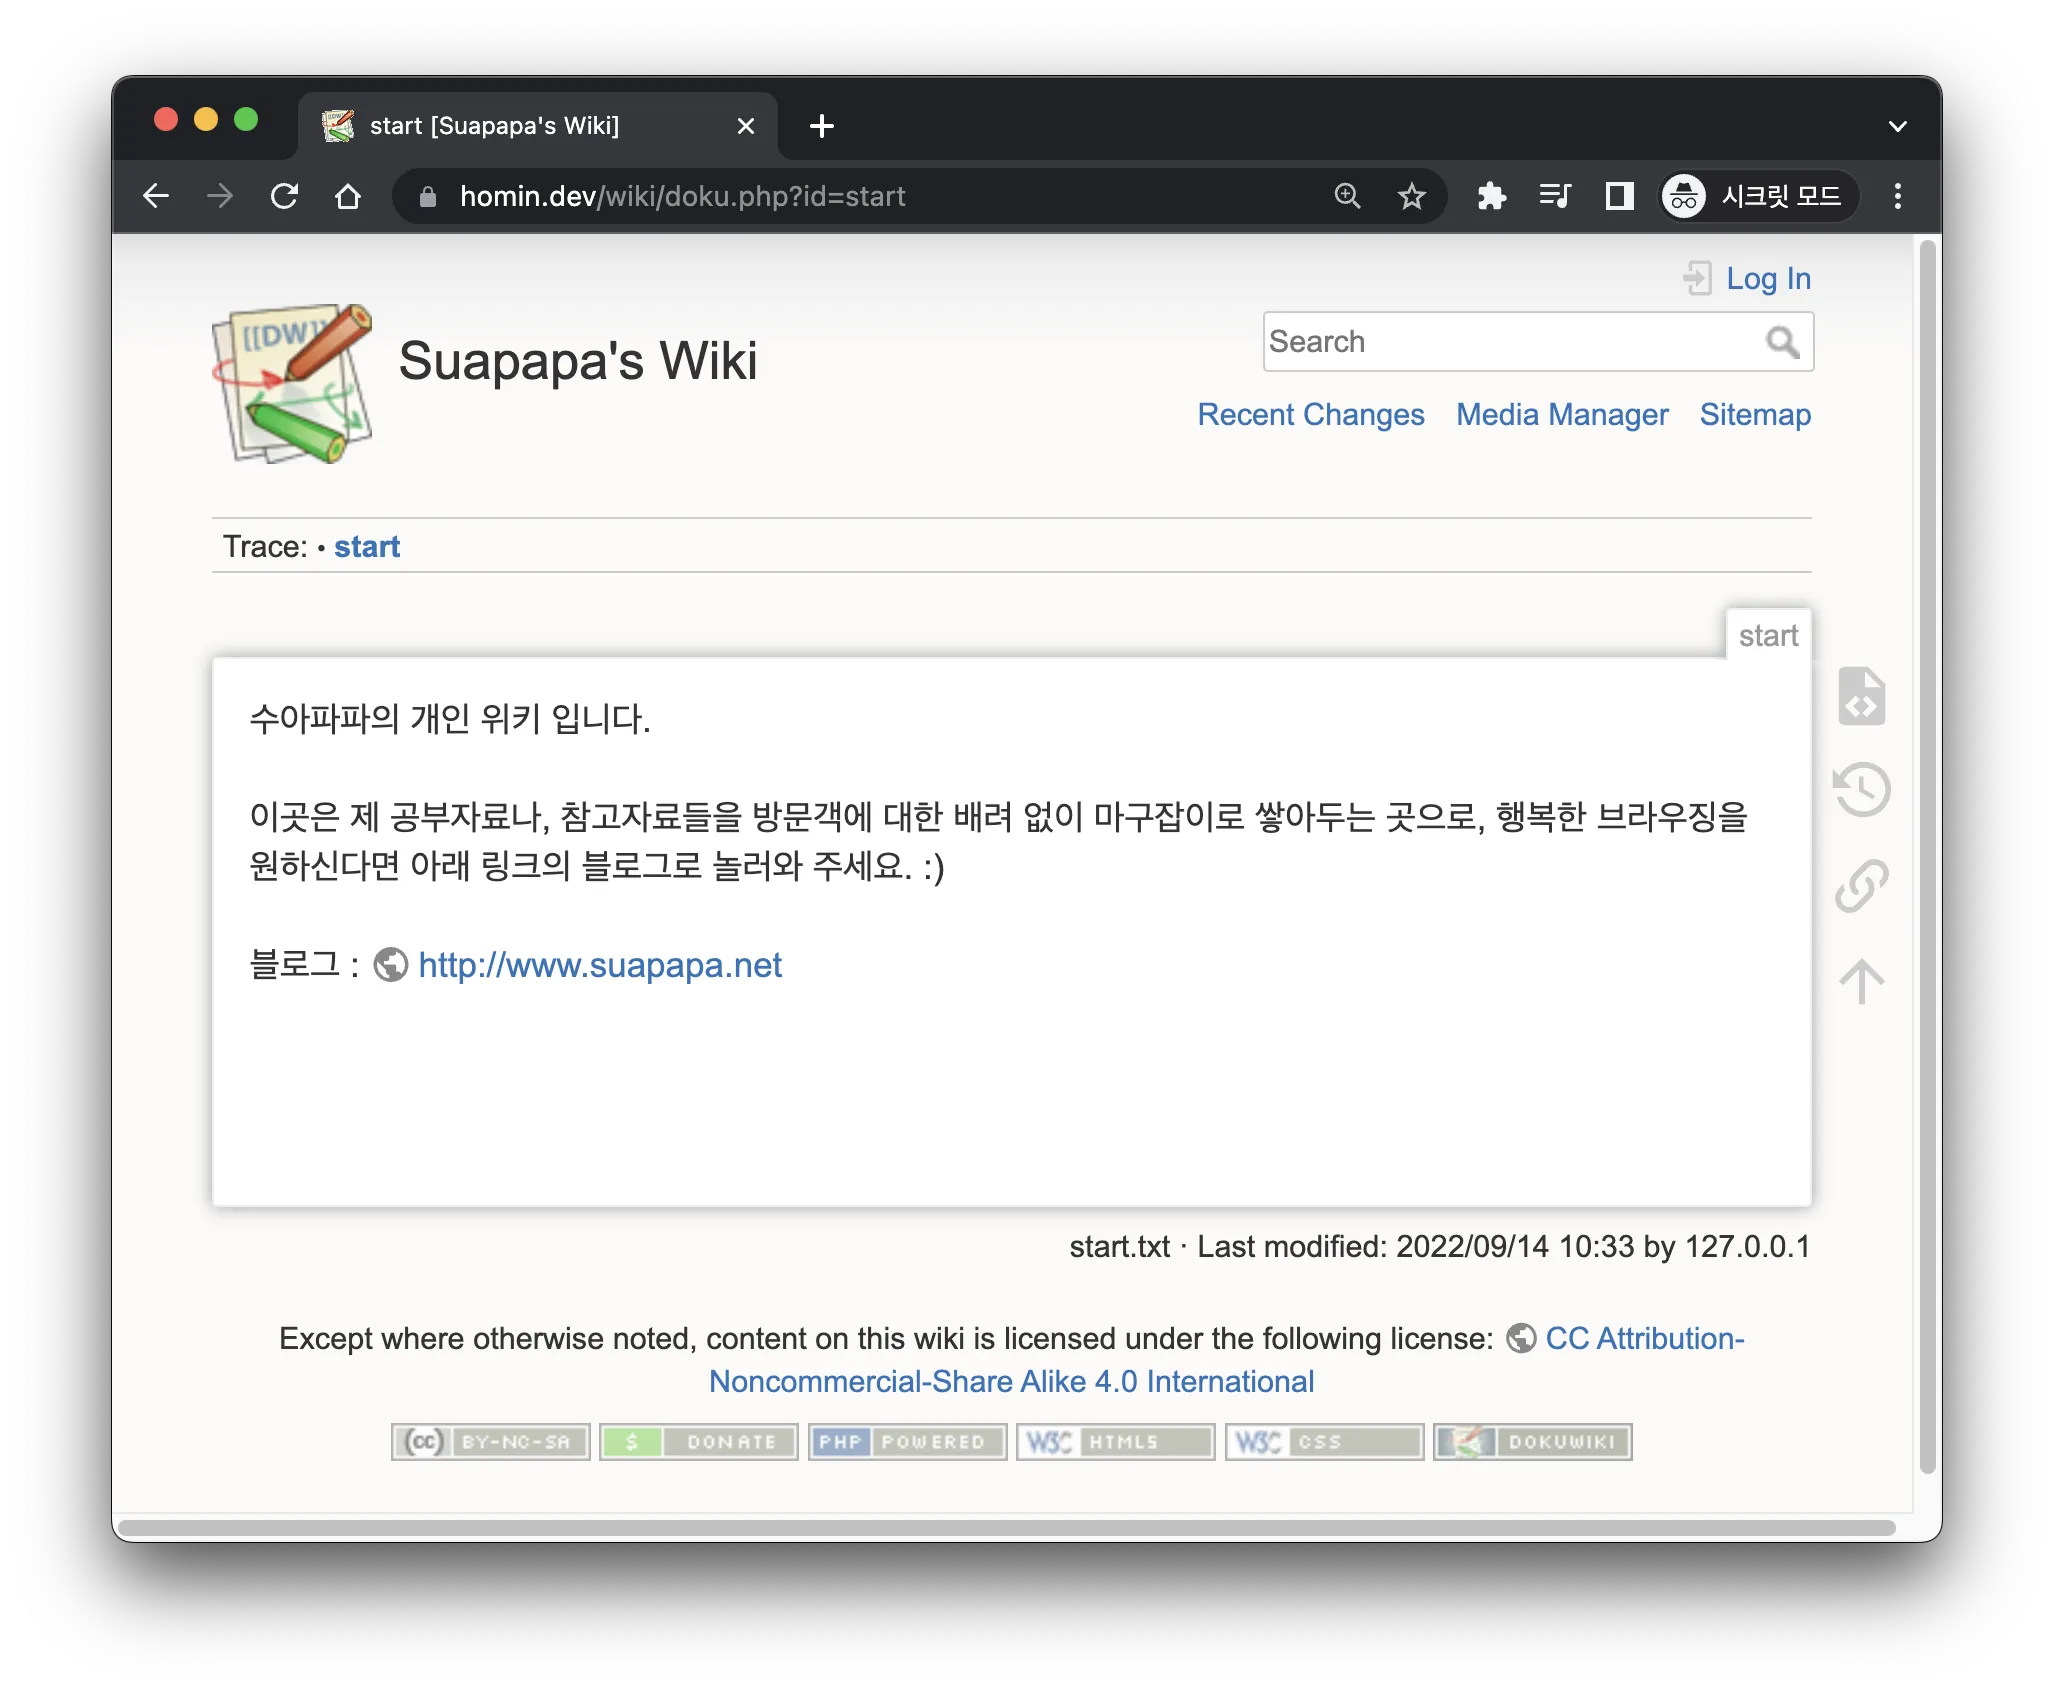
Task: Click the '수아파파의 개인 위키 입니다.' line
Action: point(450,719)
